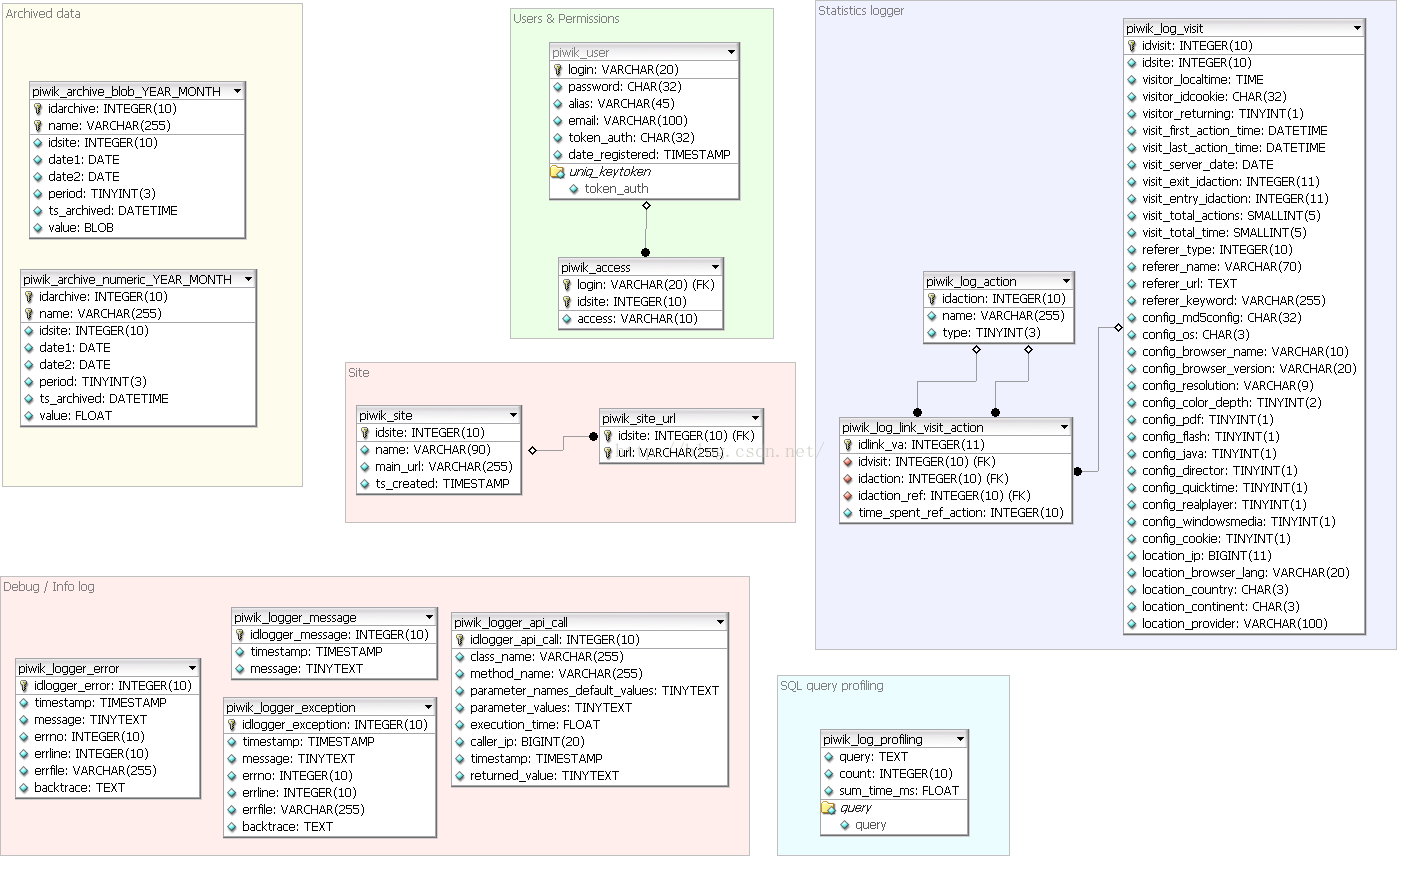Click key icon of idsite in piwik_site
Image resolution: width=1420 pixels, height=881 pixels.
click(365, 433)
